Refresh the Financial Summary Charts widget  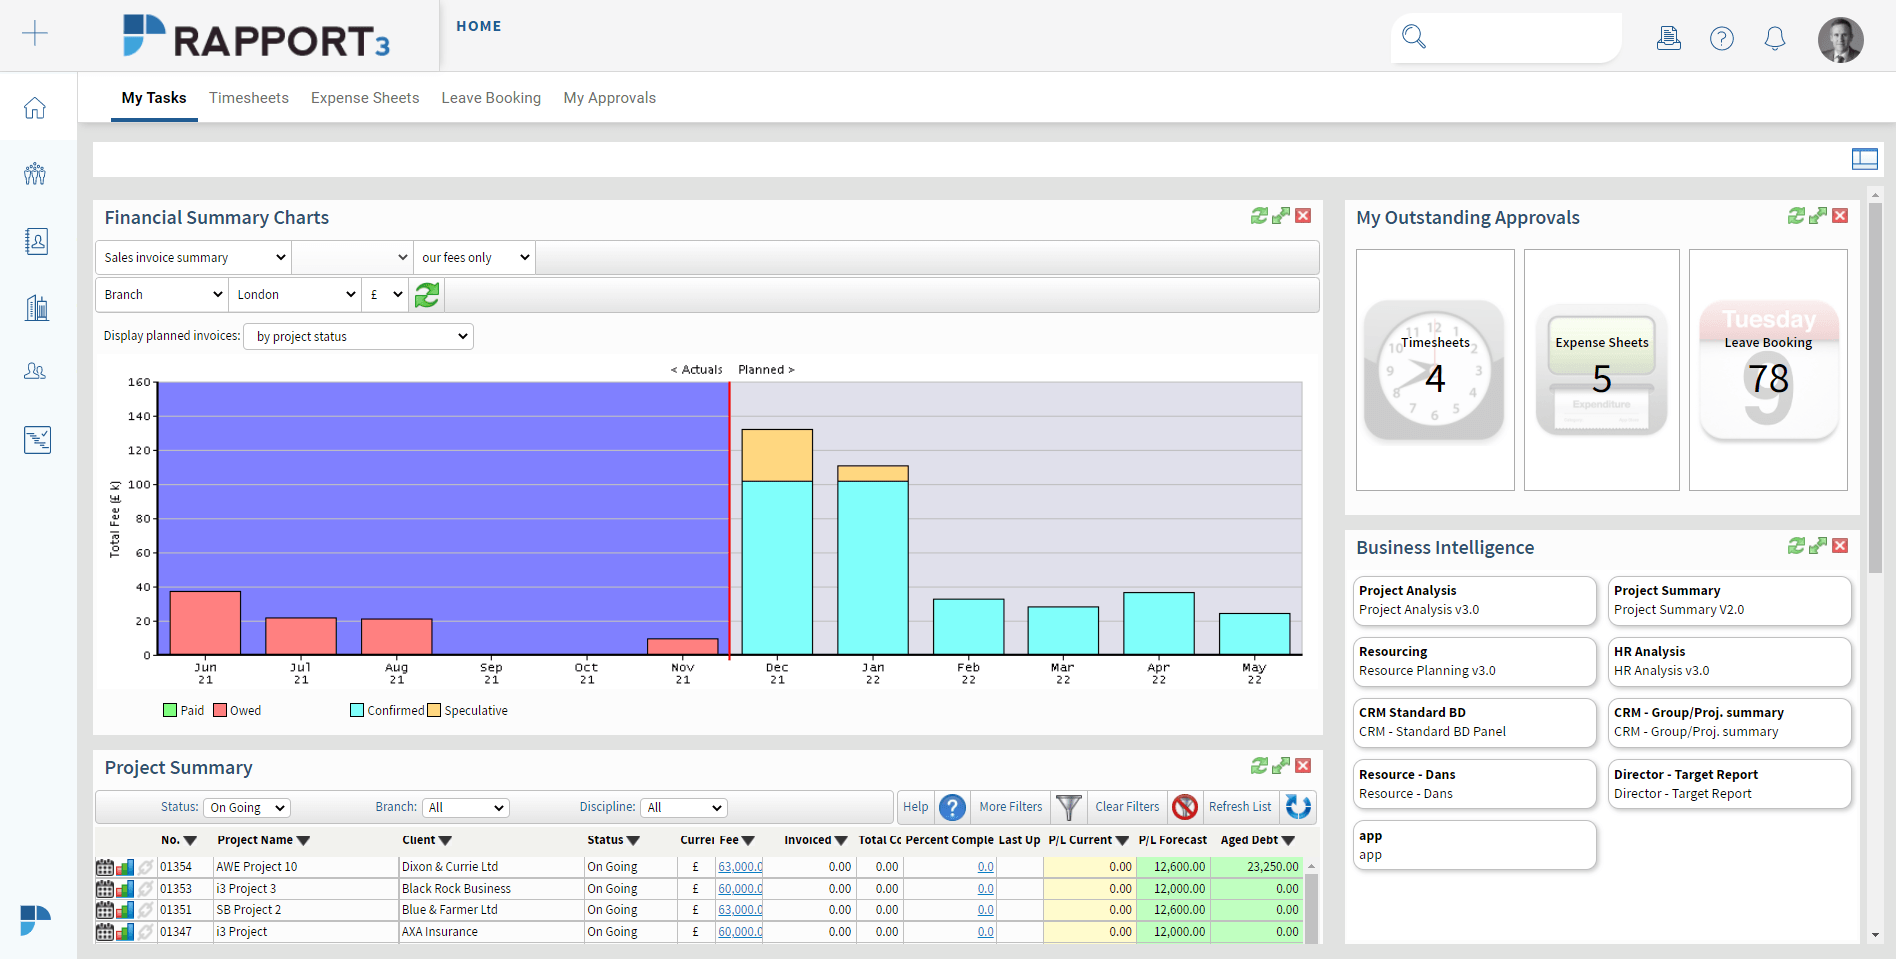[x=1259, y=215]
